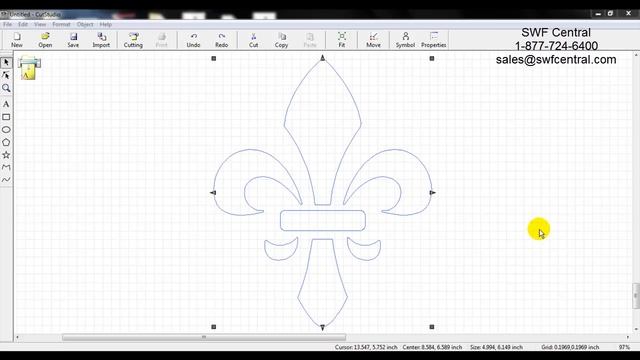This screenshot has width=640, height=360.
Task: Click the top-left selection handle
Action: [x=213, y=58]
